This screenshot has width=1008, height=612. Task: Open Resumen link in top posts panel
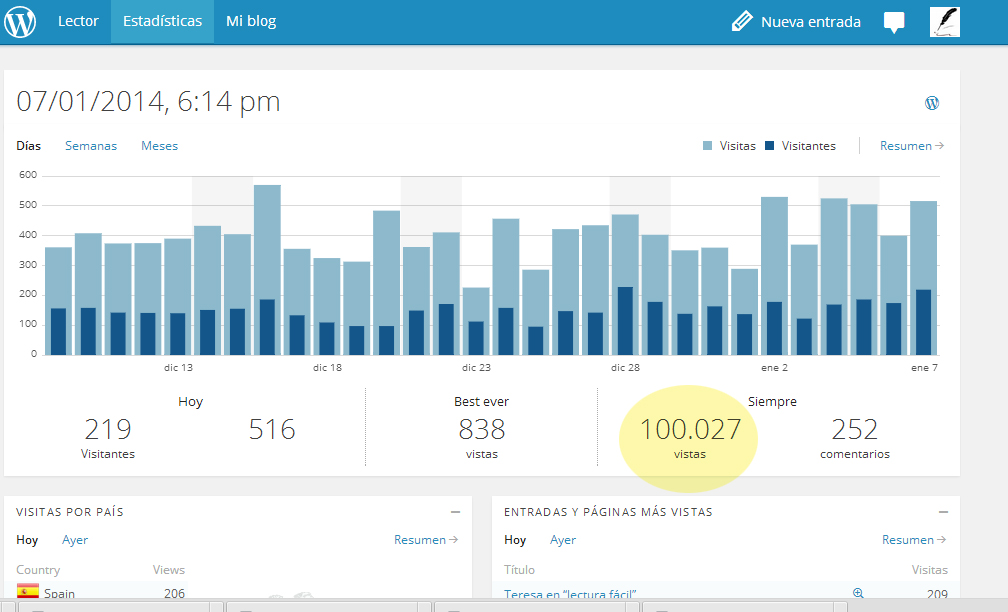pyautogui.click(x=913, y=540)
